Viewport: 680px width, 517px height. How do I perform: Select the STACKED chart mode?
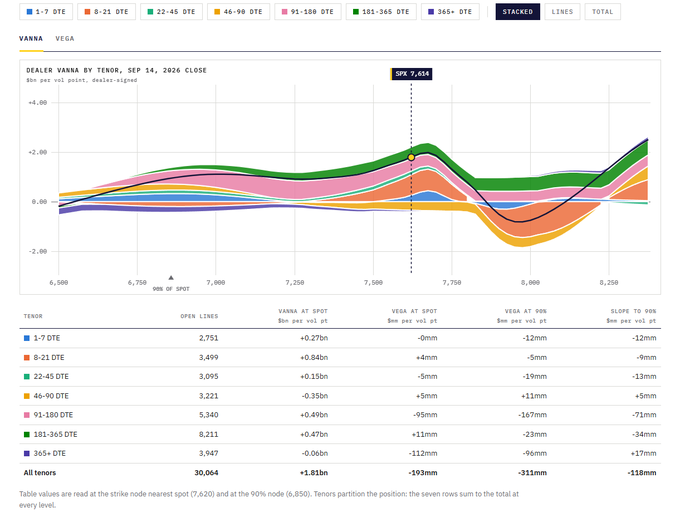point(517,12)
